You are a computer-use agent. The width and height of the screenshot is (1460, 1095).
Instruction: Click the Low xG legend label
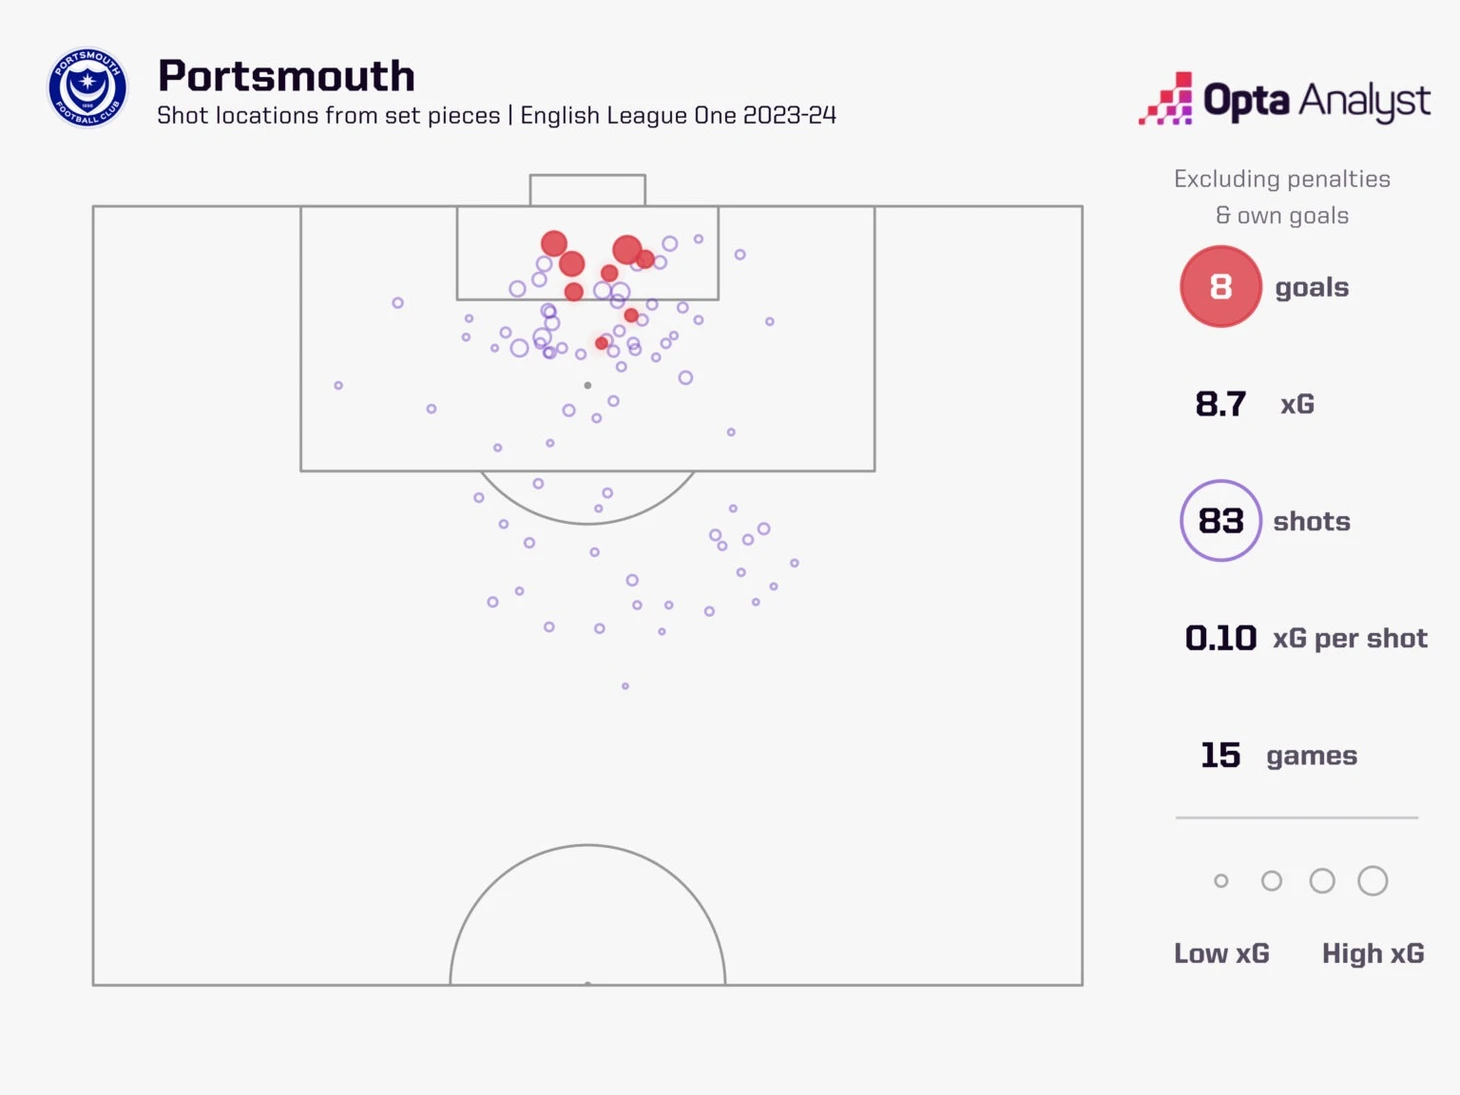coord(1221,953)
